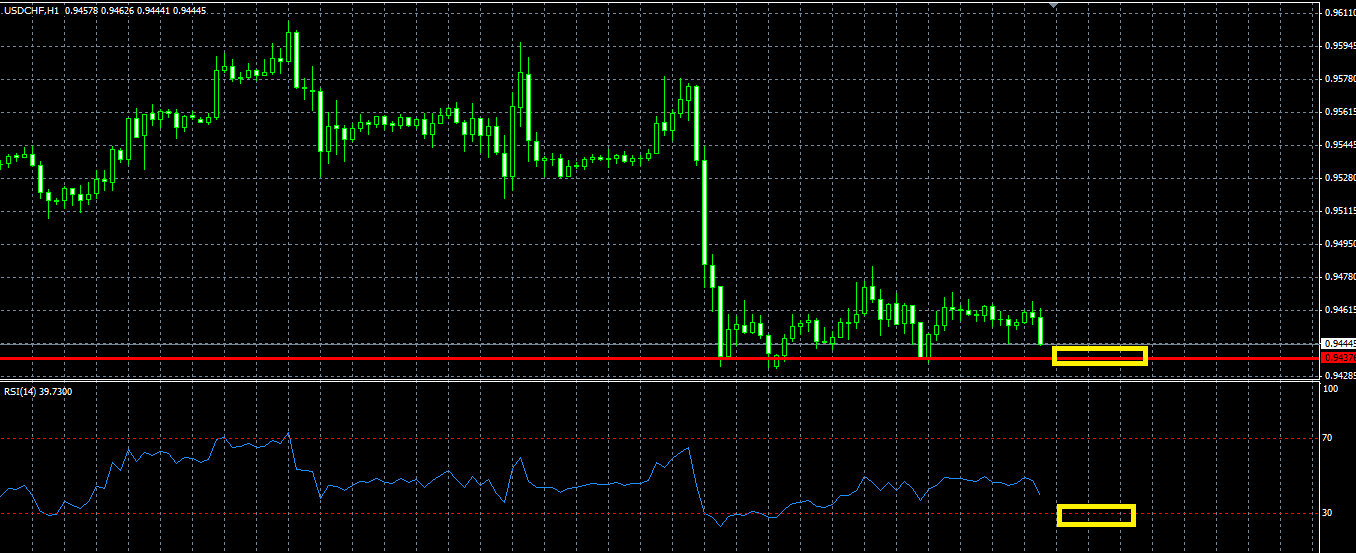Screen dimensions: 1356x553
Task: Click the 70 level label on RSI scale
Action: [1329, 438]
